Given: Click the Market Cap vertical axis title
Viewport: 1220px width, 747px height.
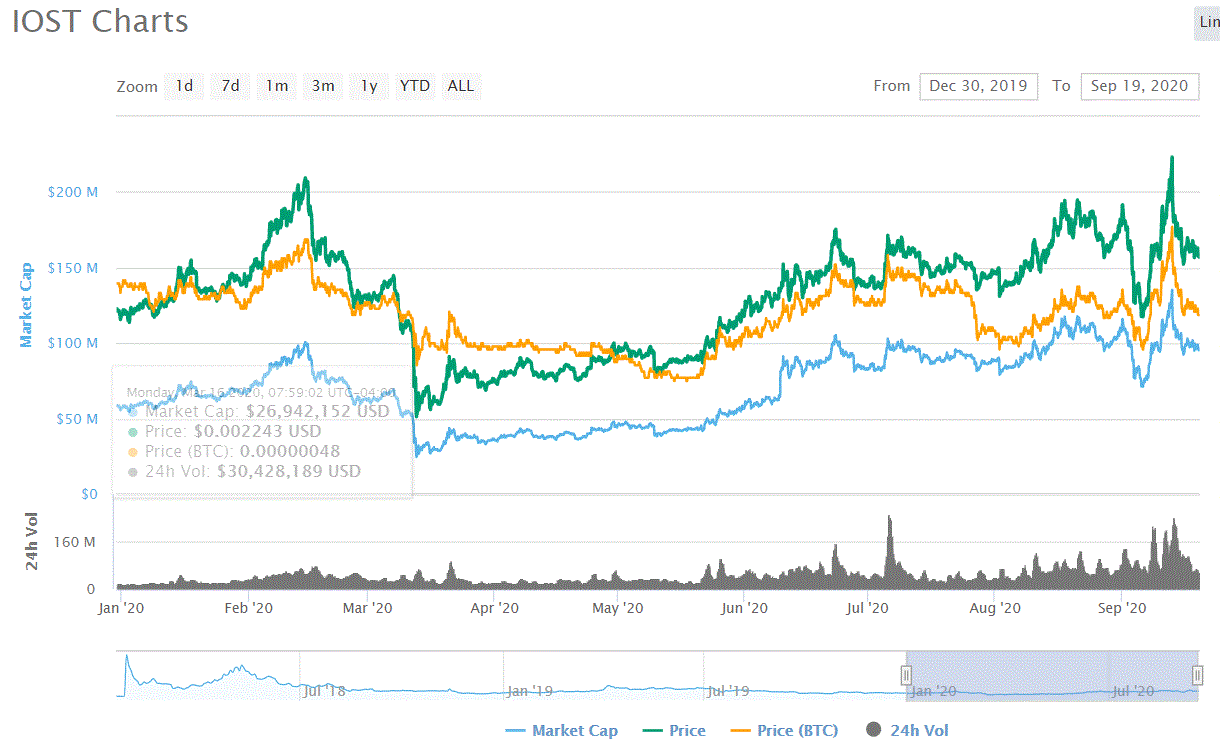Looking at the screenshot, I should click(26, 305).
